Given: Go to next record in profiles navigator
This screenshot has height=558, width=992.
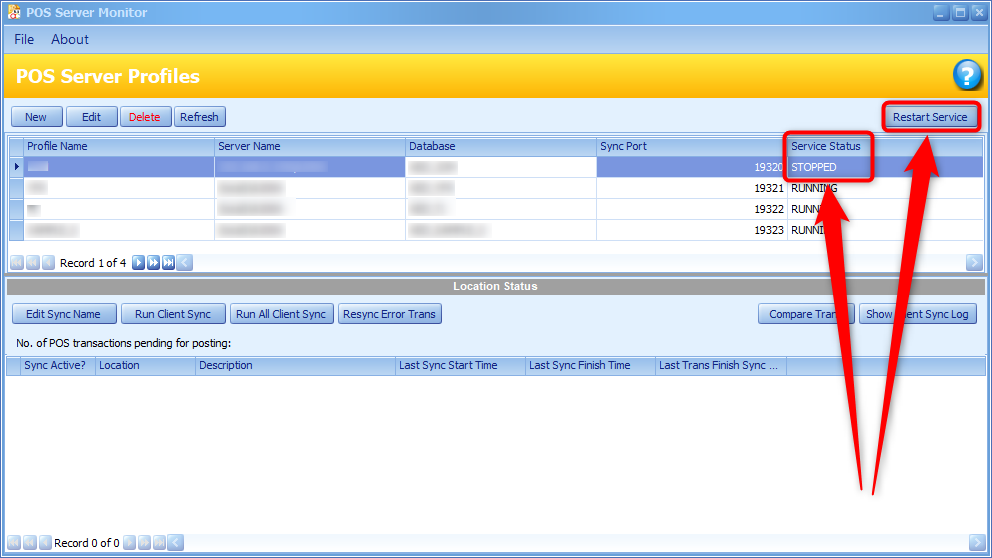Looking at the screenshot, I should point(139,263).
